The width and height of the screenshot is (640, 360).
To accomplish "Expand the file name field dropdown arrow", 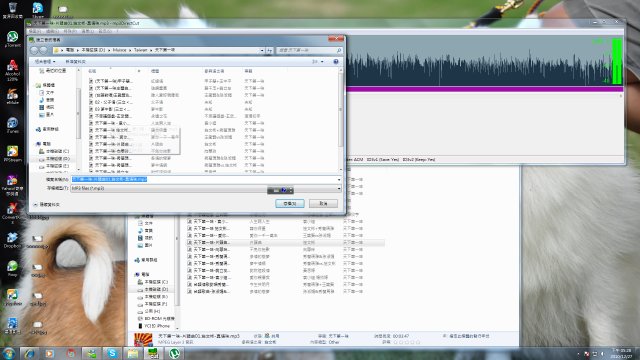I will click(x=339, y=179).
